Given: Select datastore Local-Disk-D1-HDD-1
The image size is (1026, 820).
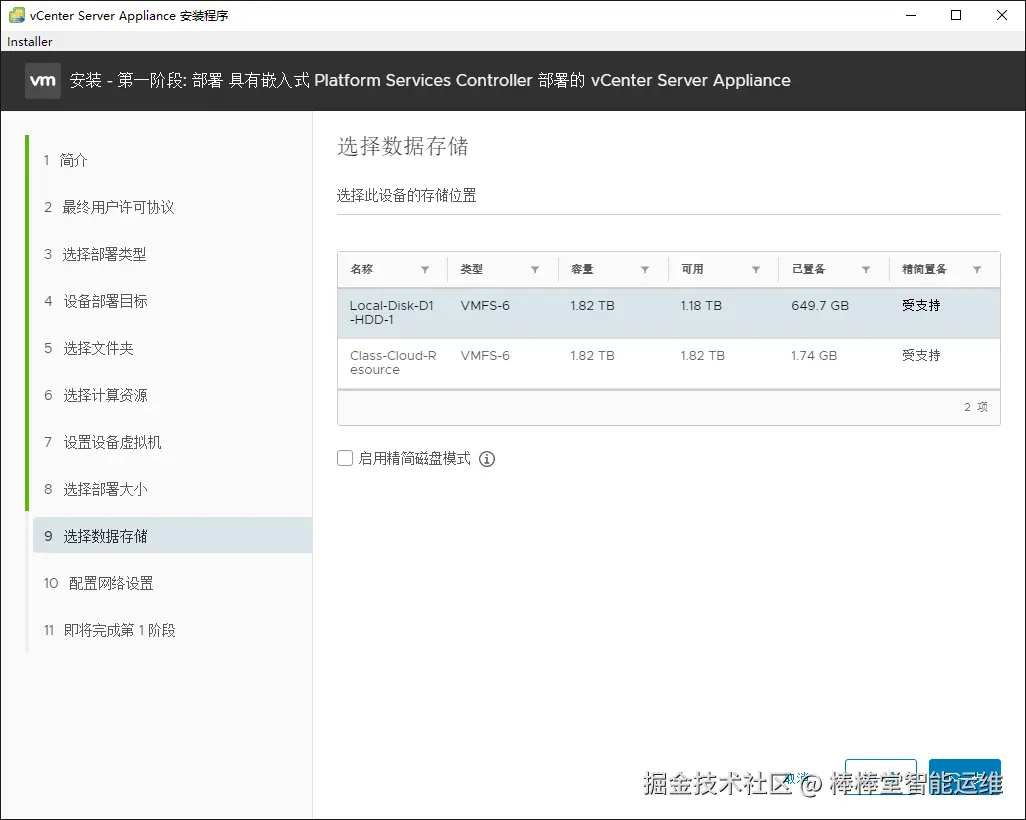Looking at the screenshot, I should click(669, 313).
